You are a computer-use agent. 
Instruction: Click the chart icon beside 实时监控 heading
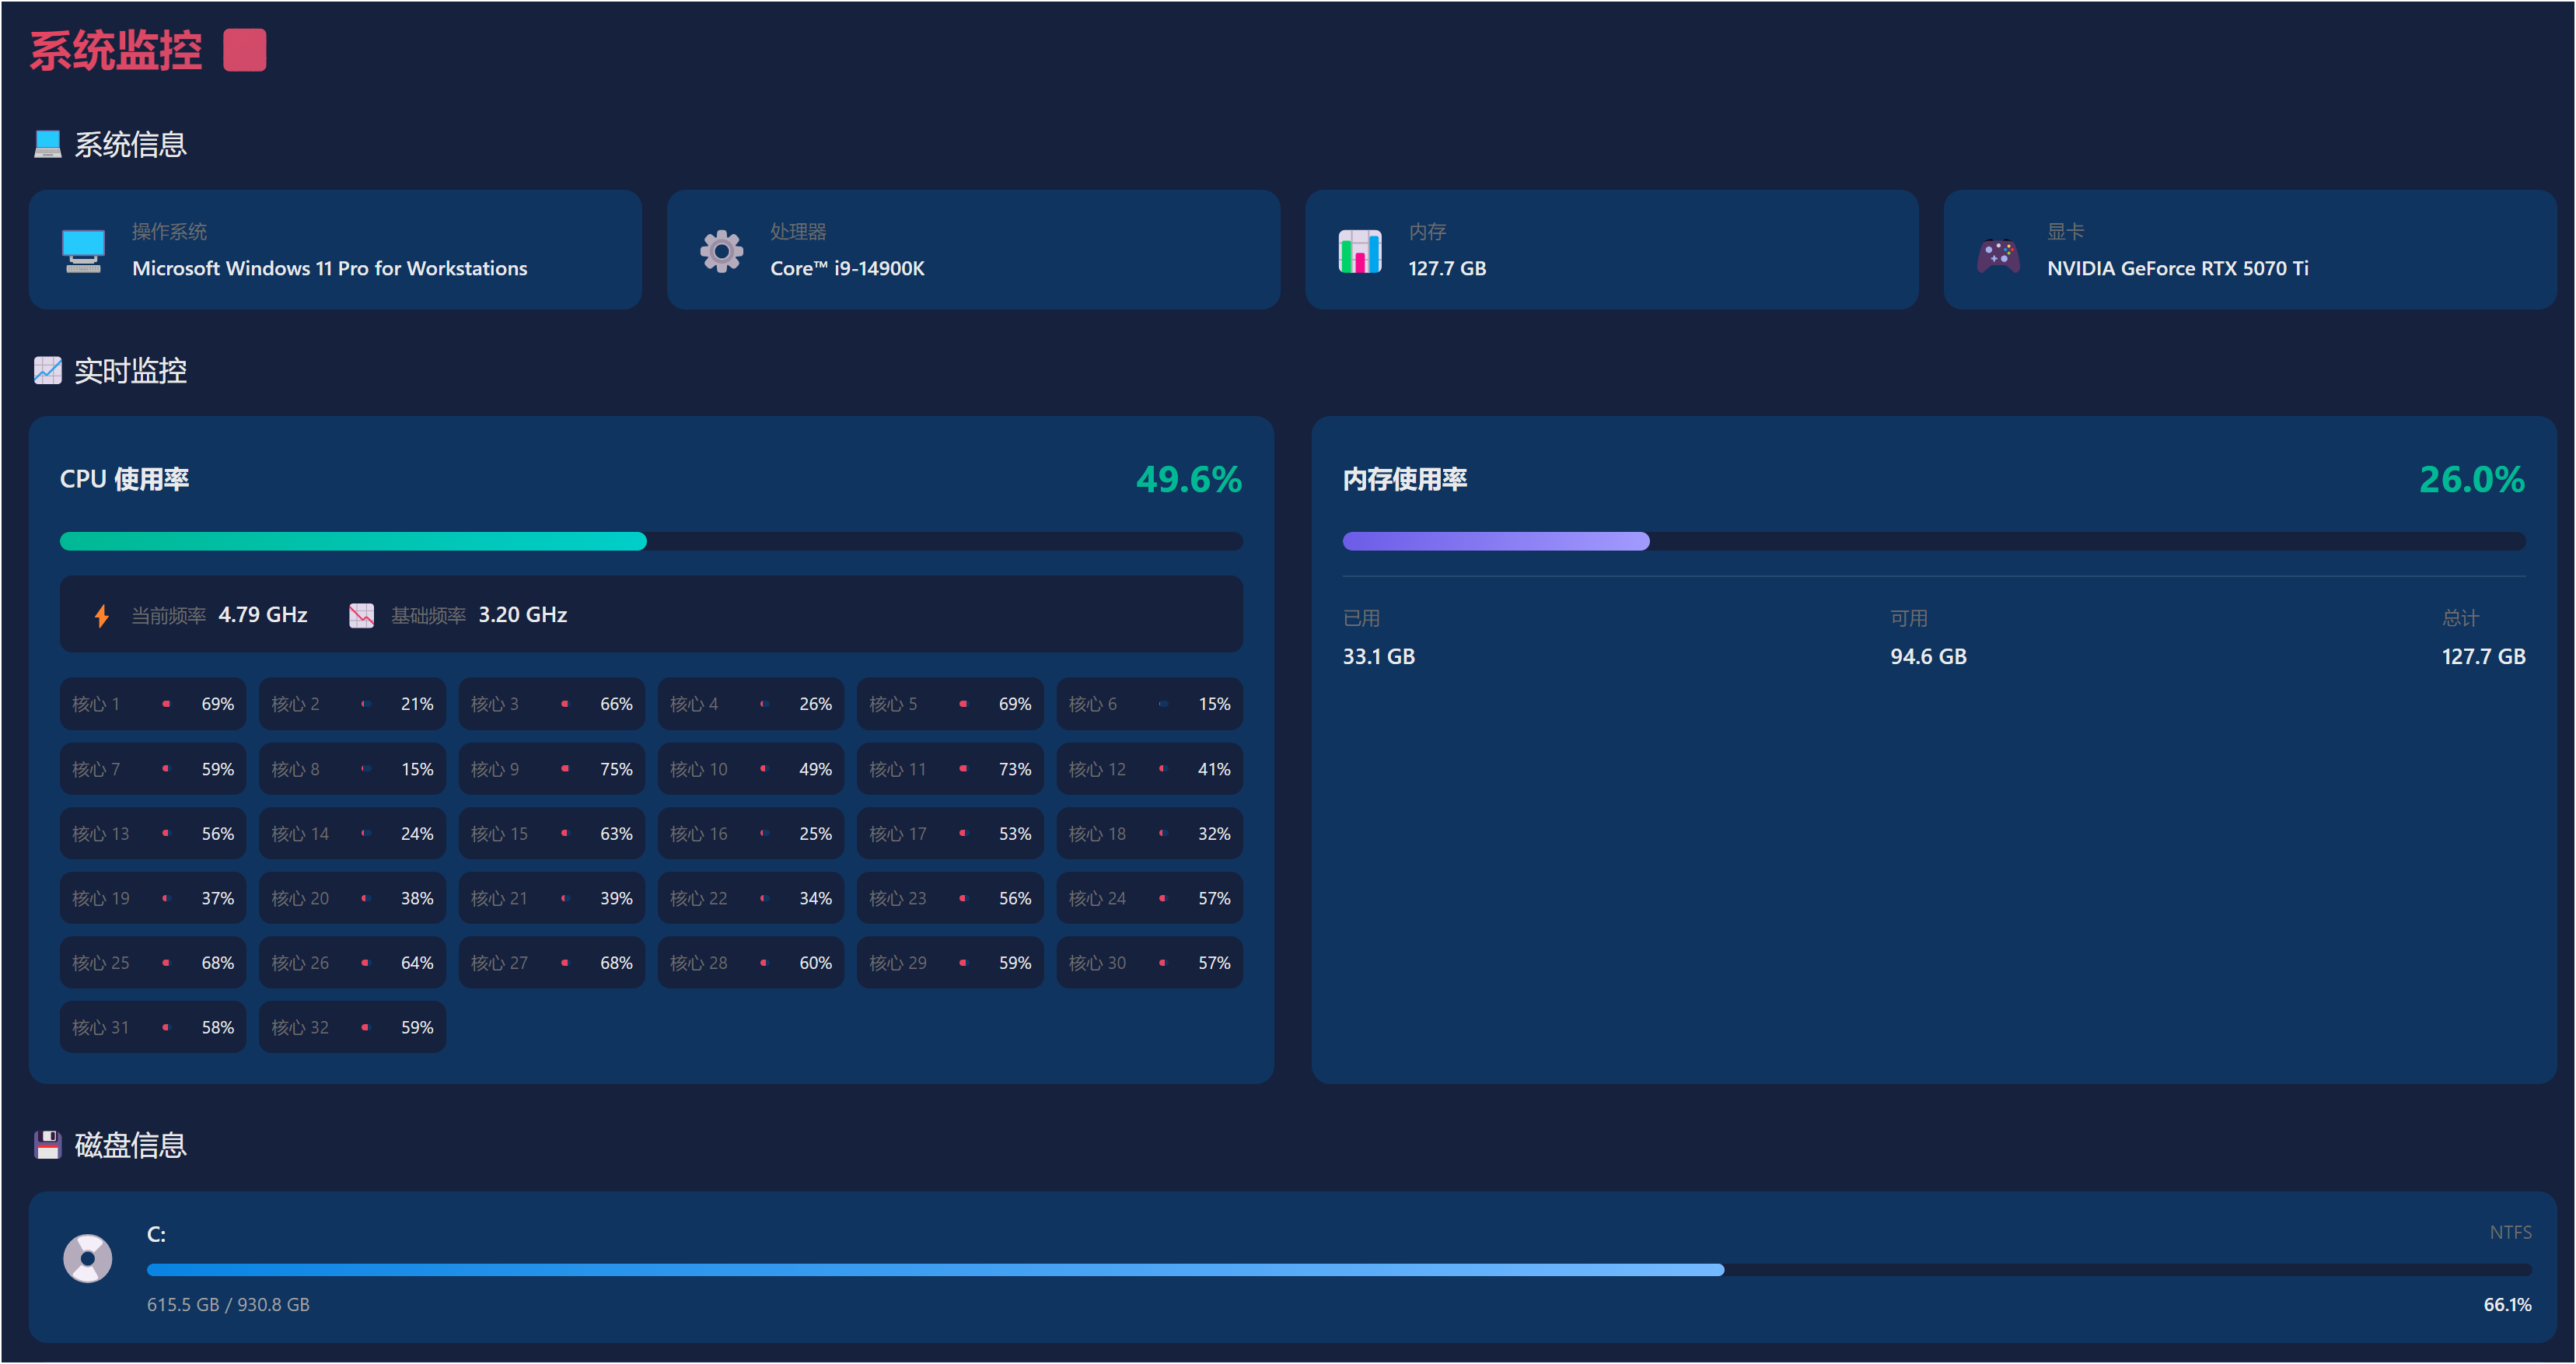[47, 370]
